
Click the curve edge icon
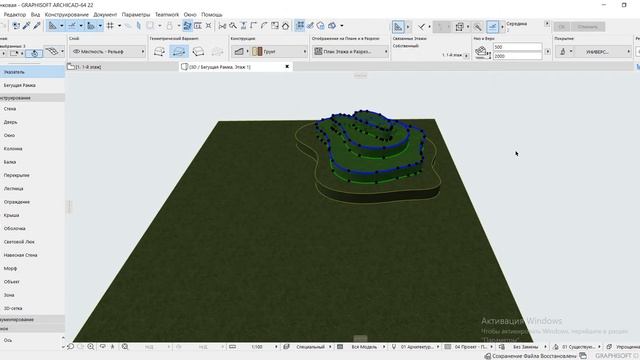[x=264, y=26]
